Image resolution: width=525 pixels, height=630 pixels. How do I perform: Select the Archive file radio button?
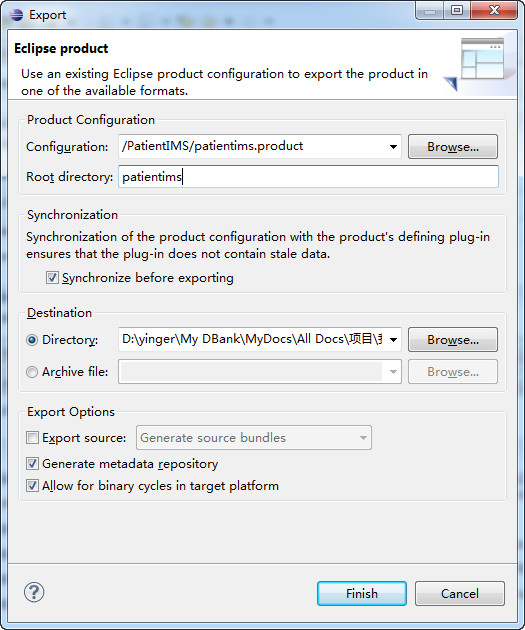click(32, 372)
